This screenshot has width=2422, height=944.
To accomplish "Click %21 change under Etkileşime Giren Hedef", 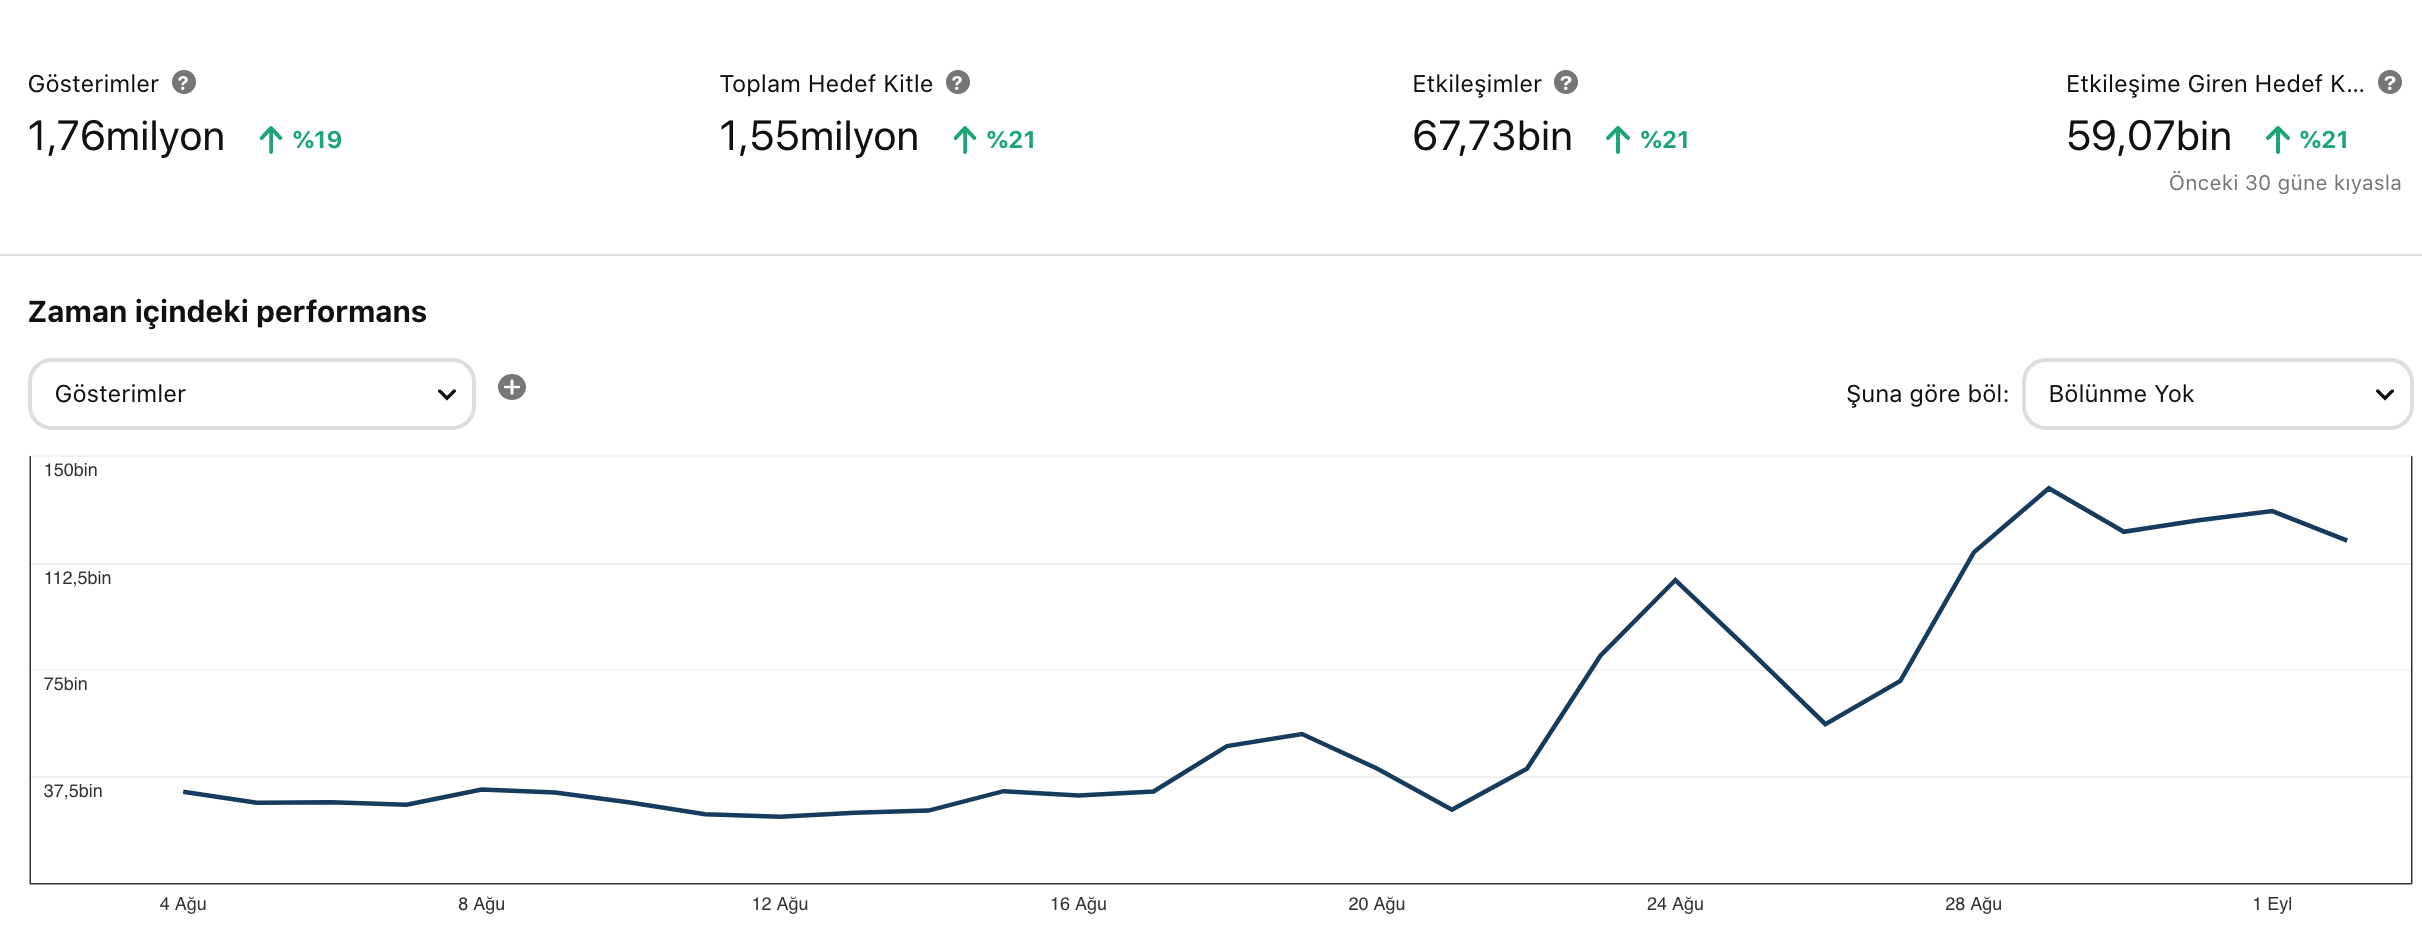I will (2307, 139).
